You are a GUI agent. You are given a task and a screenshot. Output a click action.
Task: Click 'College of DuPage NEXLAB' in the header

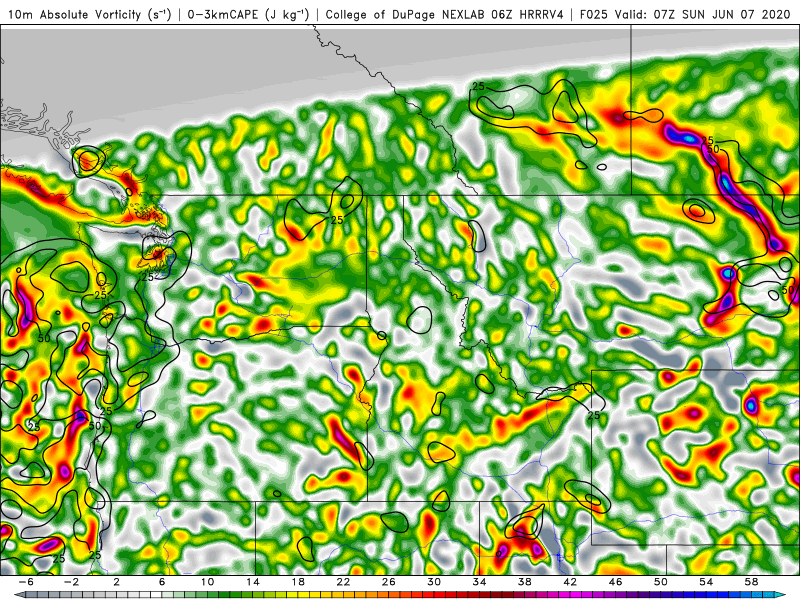click(x=406, y=14)
